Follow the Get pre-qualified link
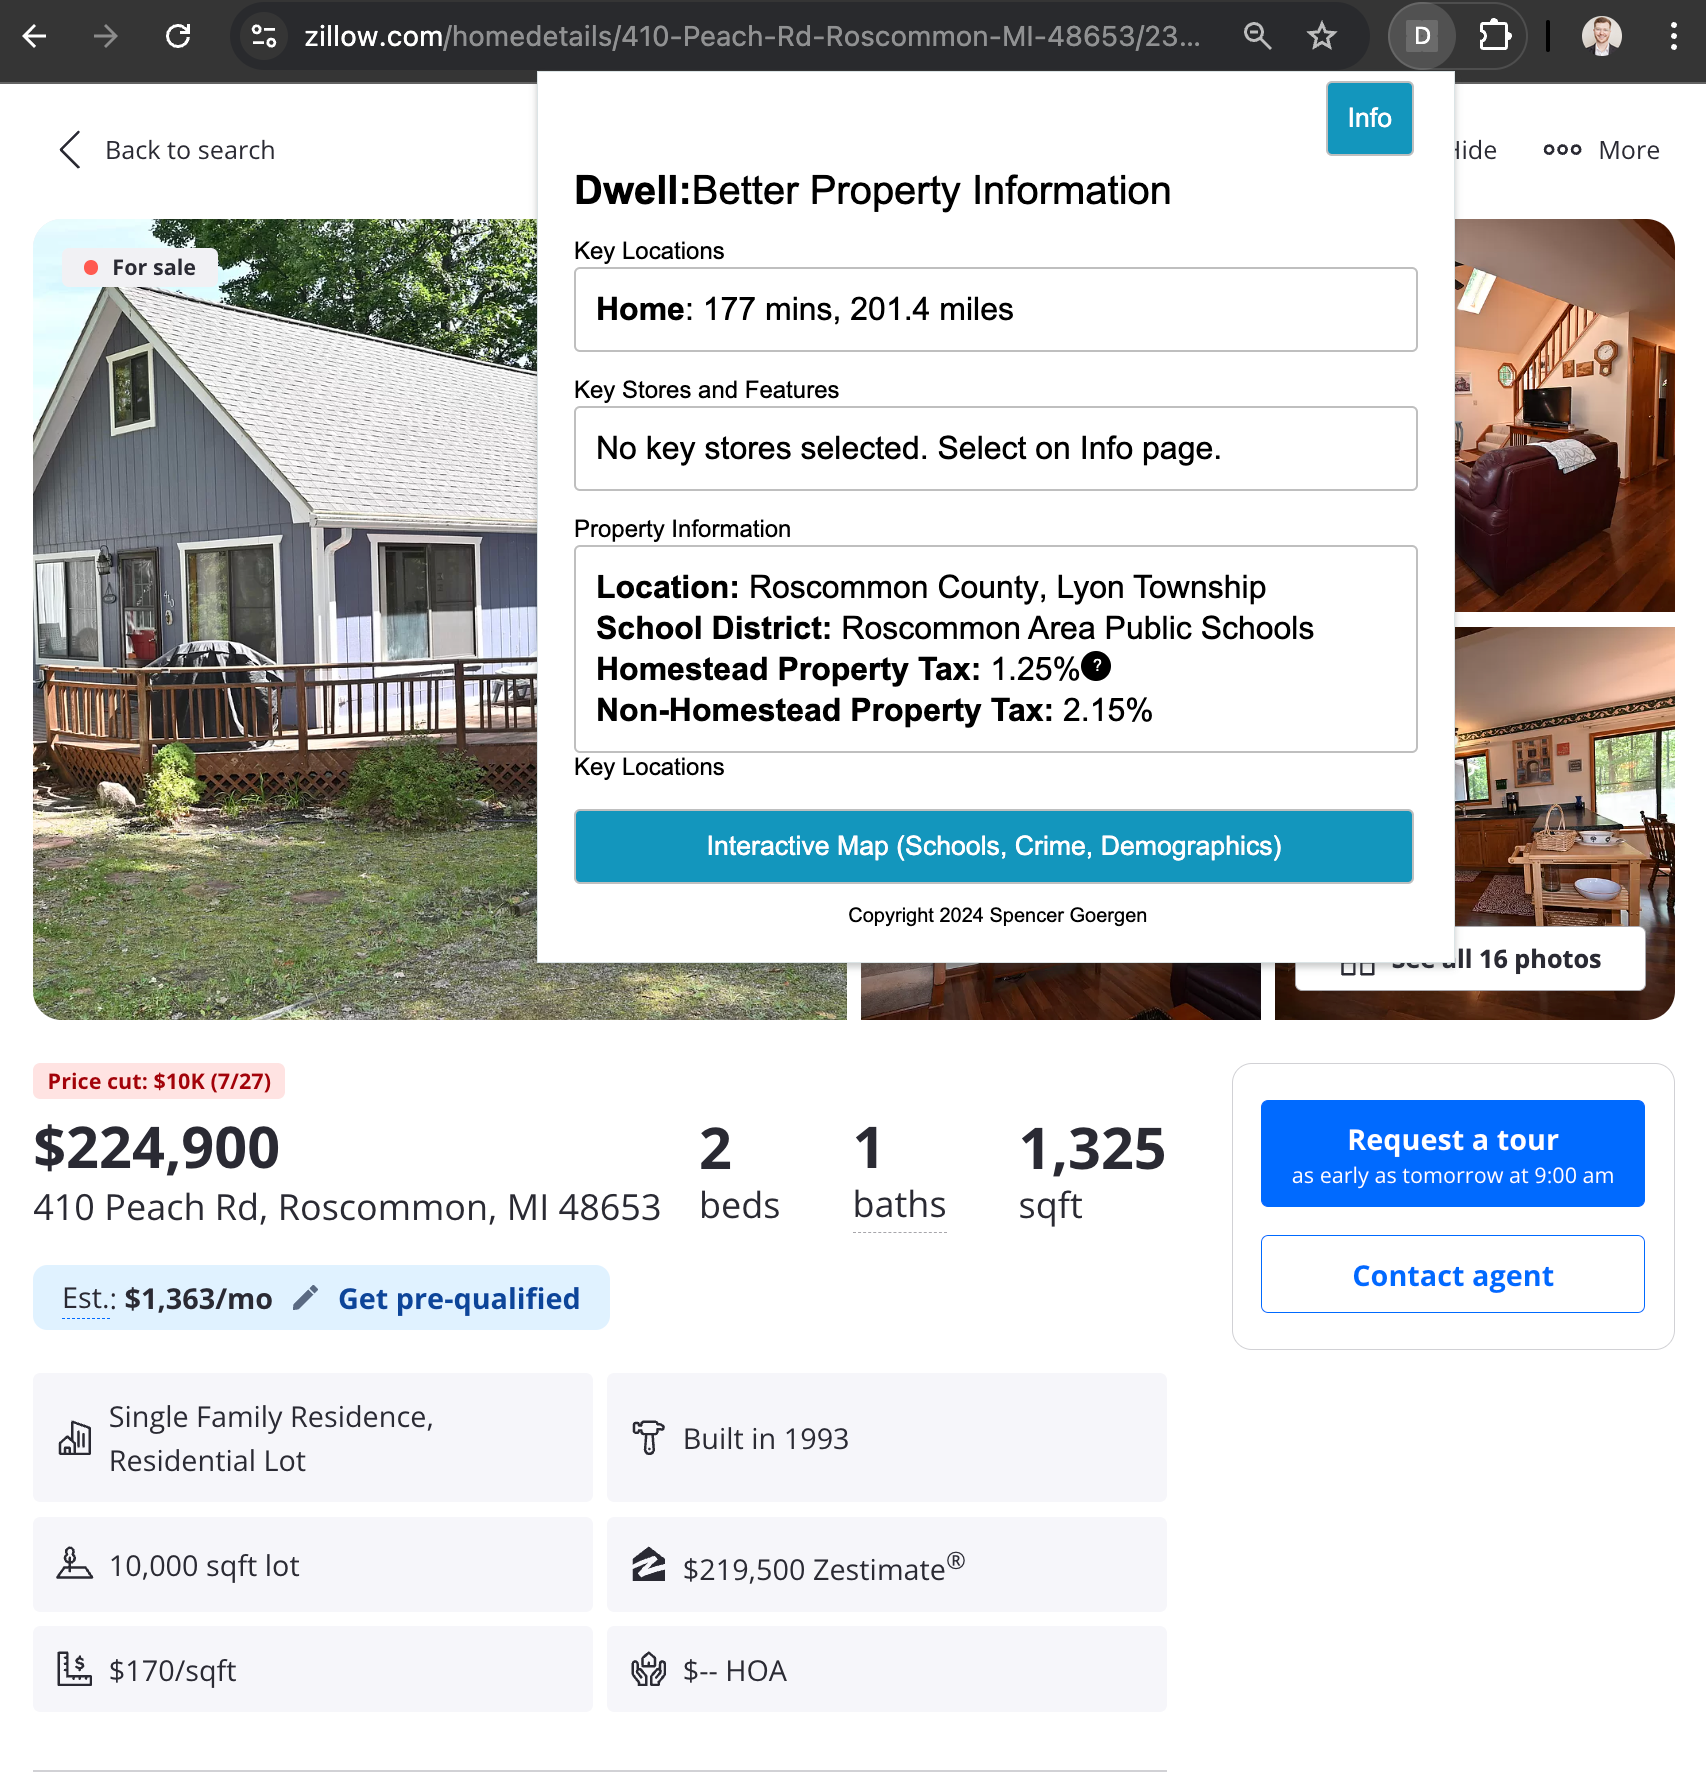 point(459,1298)
